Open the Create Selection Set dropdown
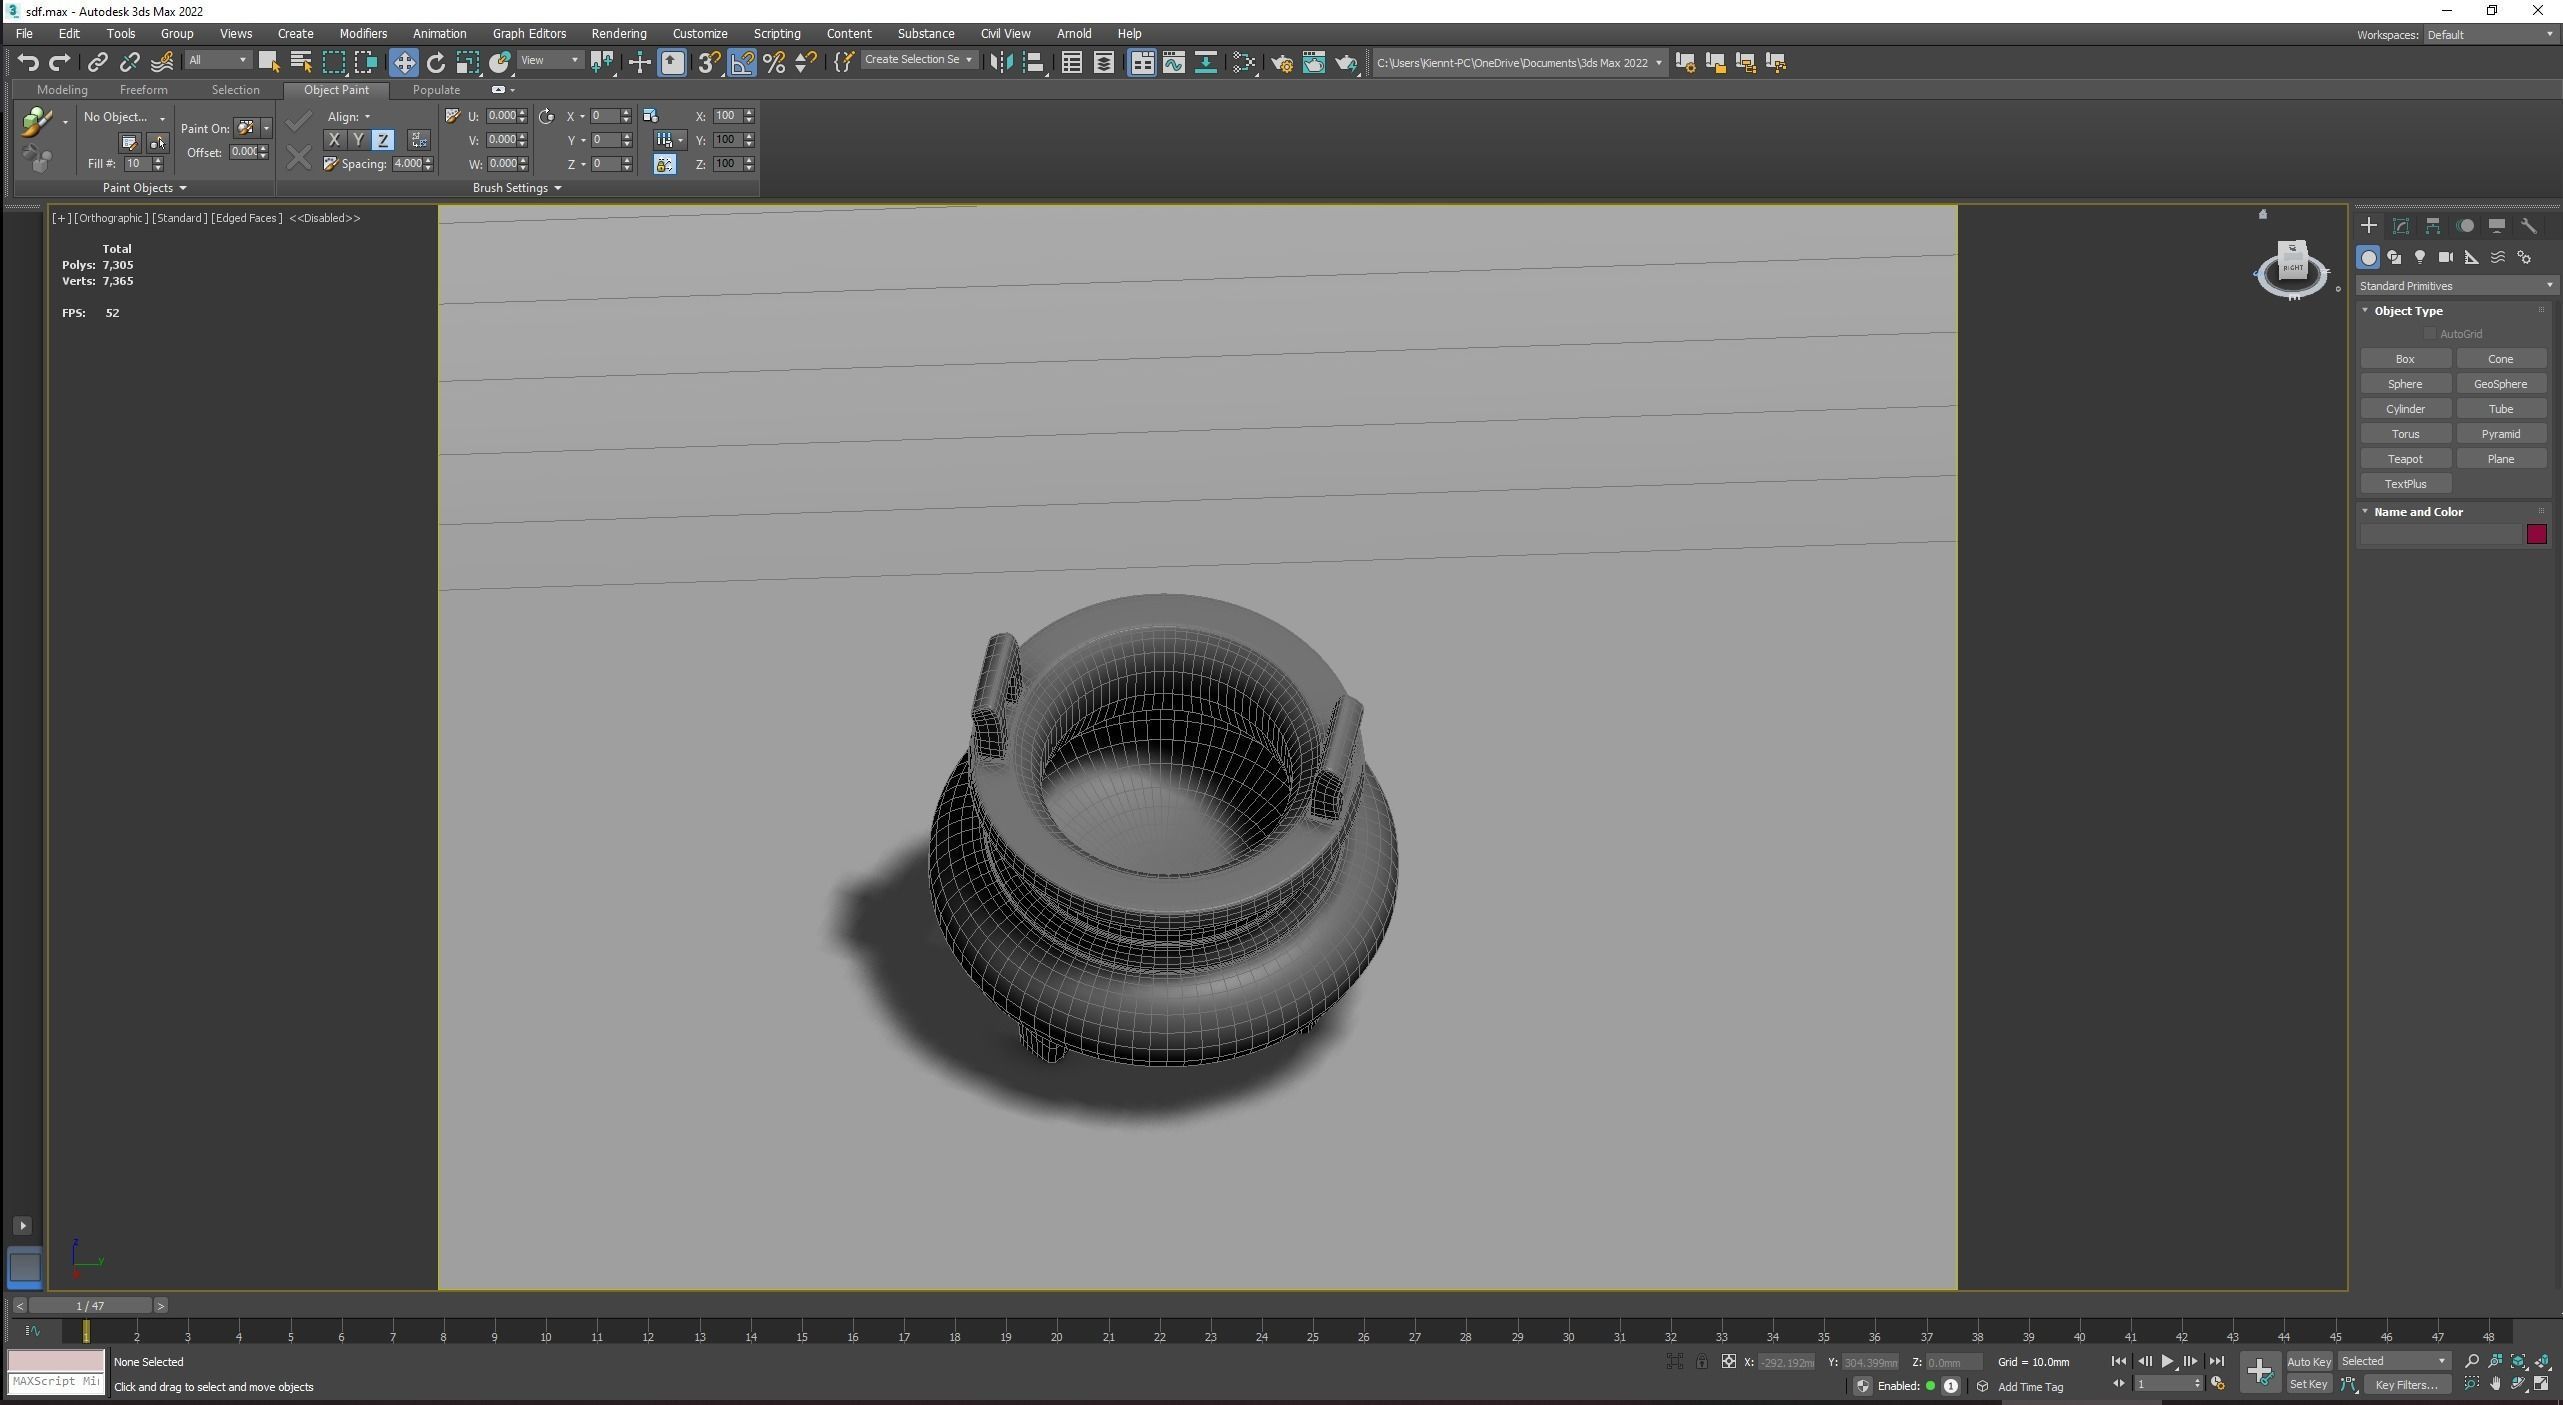Image resolution: width=2563 pixels, height=1405 pixels. click(x=918, y=60)
